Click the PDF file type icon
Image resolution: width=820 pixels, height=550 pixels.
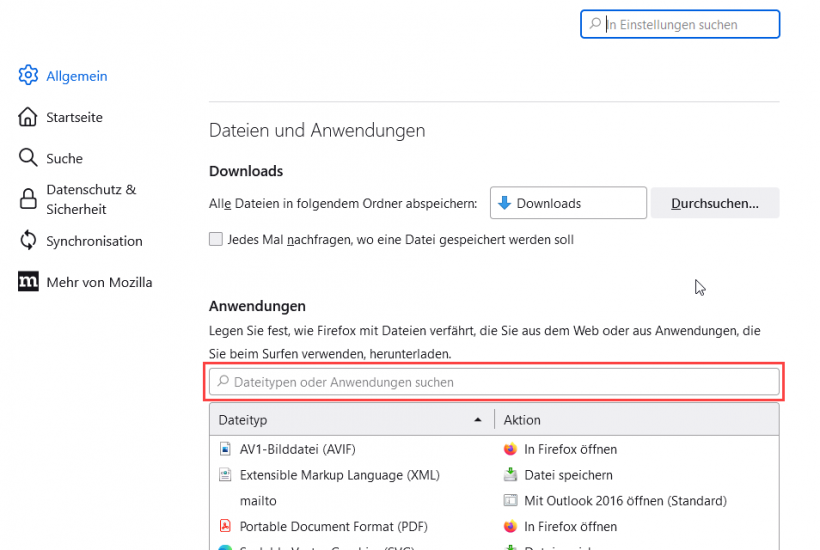[x=225, y=526]
